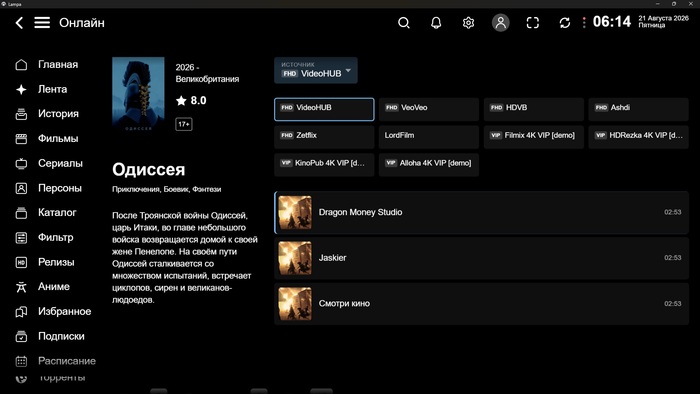Click the Избранное bookmark icon
This screenshot has height=394, width=700.
click(x=21, y=312)
